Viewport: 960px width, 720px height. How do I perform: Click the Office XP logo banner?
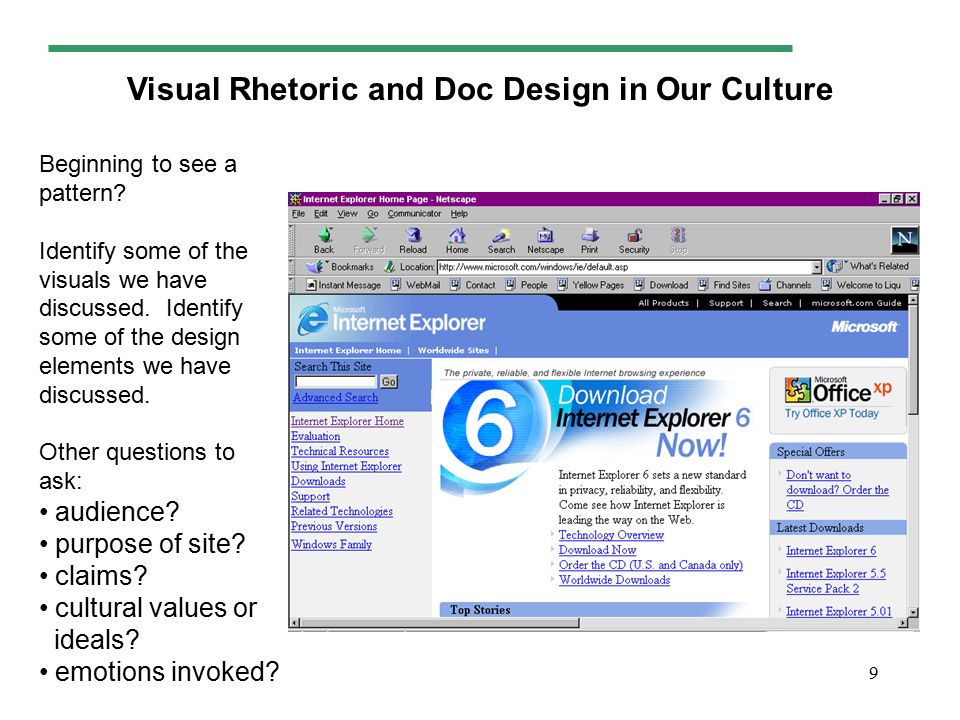point(838,391)
